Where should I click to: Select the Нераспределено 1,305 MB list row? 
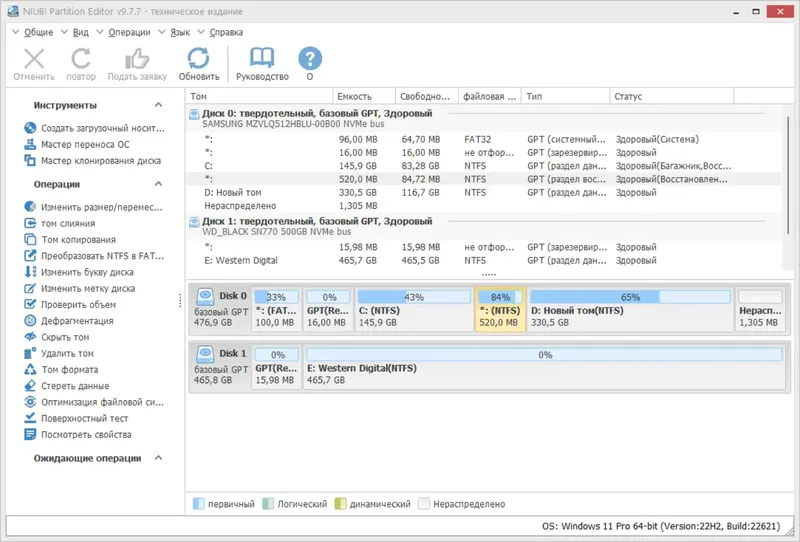coord(485,206)
